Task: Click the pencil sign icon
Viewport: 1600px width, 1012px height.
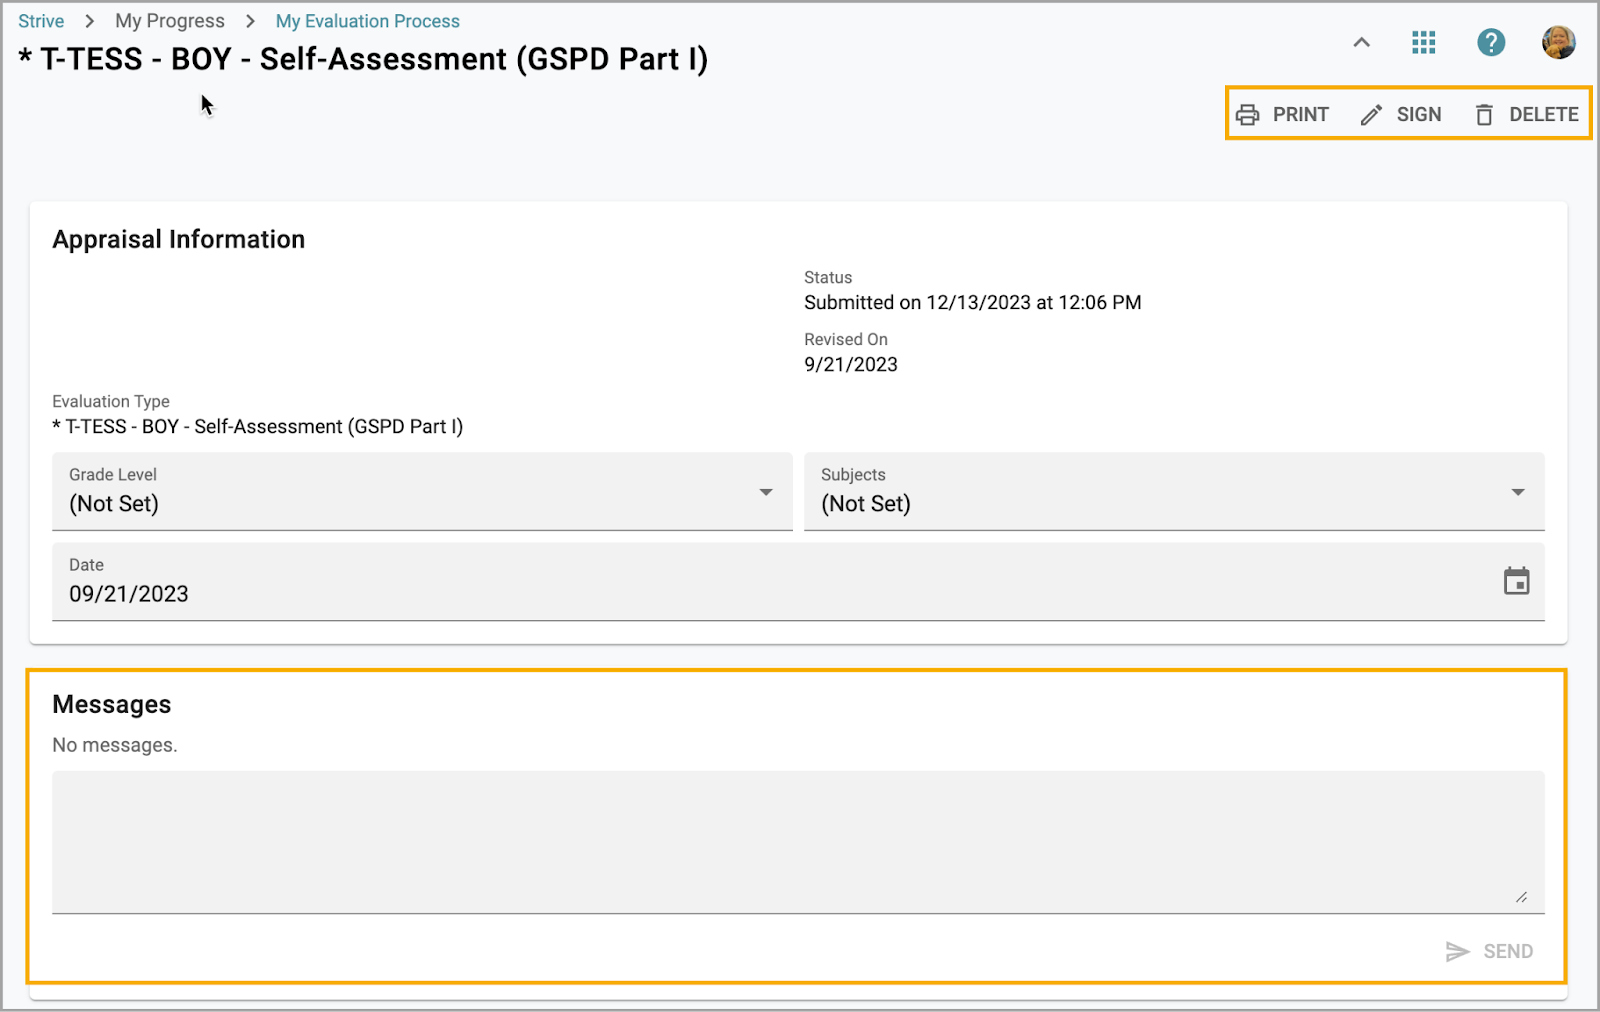Action: 1371,115
